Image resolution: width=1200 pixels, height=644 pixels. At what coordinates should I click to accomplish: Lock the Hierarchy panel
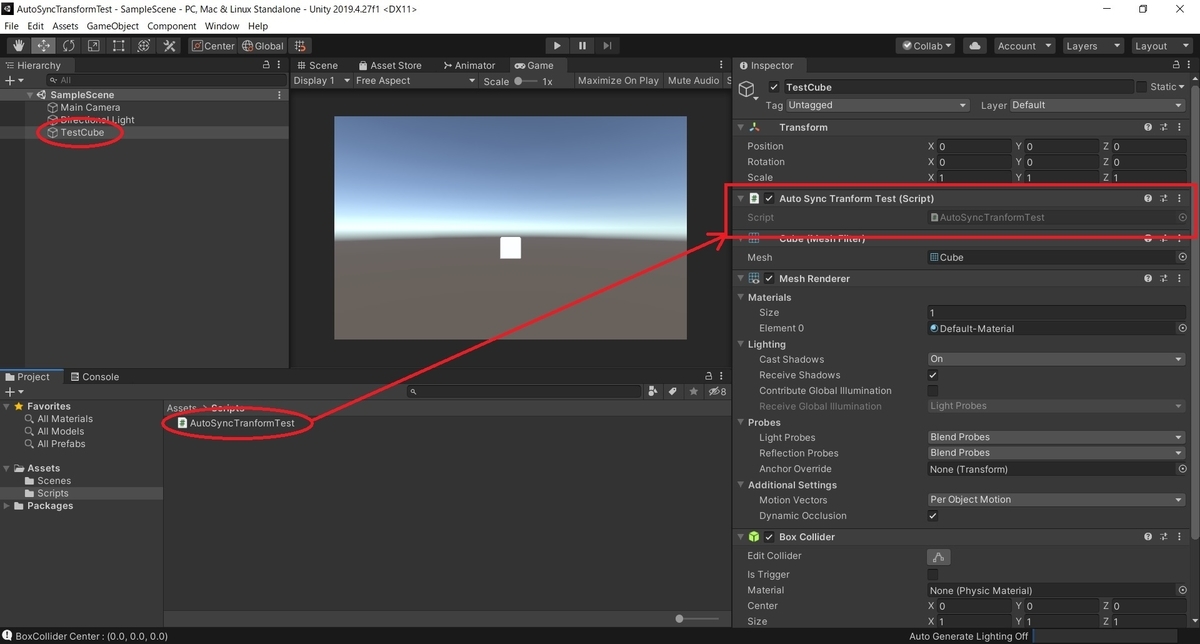click(x=266, y=65)
